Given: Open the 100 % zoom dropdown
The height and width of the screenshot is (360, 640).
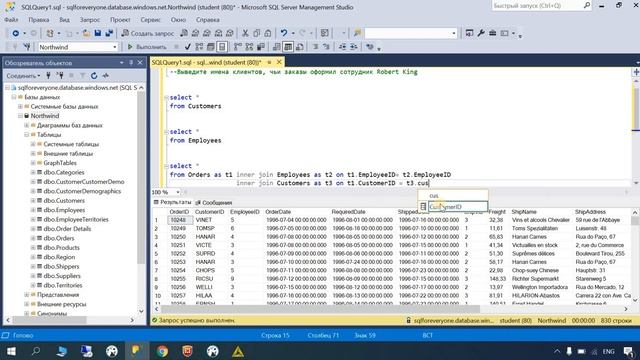Looking at the screenshot, I should (178, 192).
